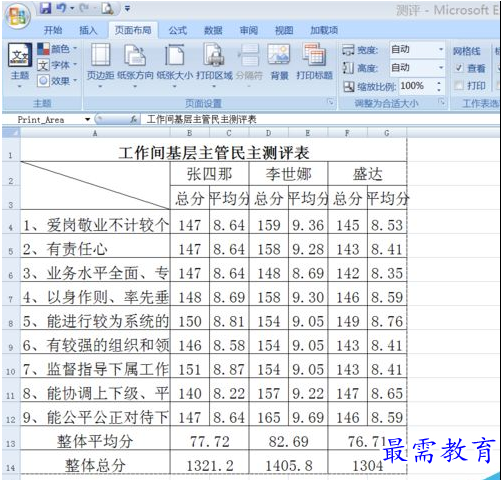Open the 主题 themes gallery
504x482 pixels.
coord(20,65)
